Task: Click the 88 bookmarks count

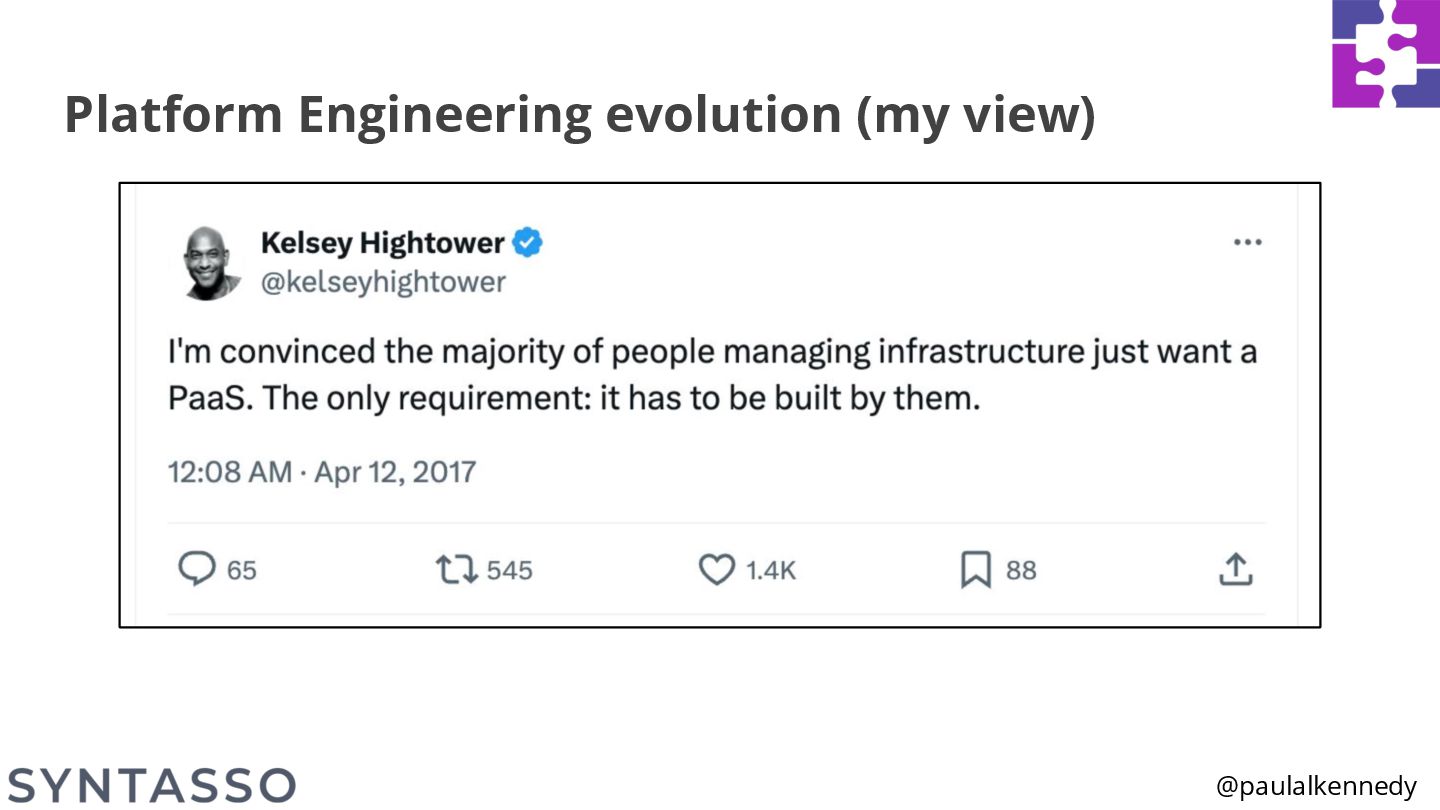Action: click(1021, 570)
